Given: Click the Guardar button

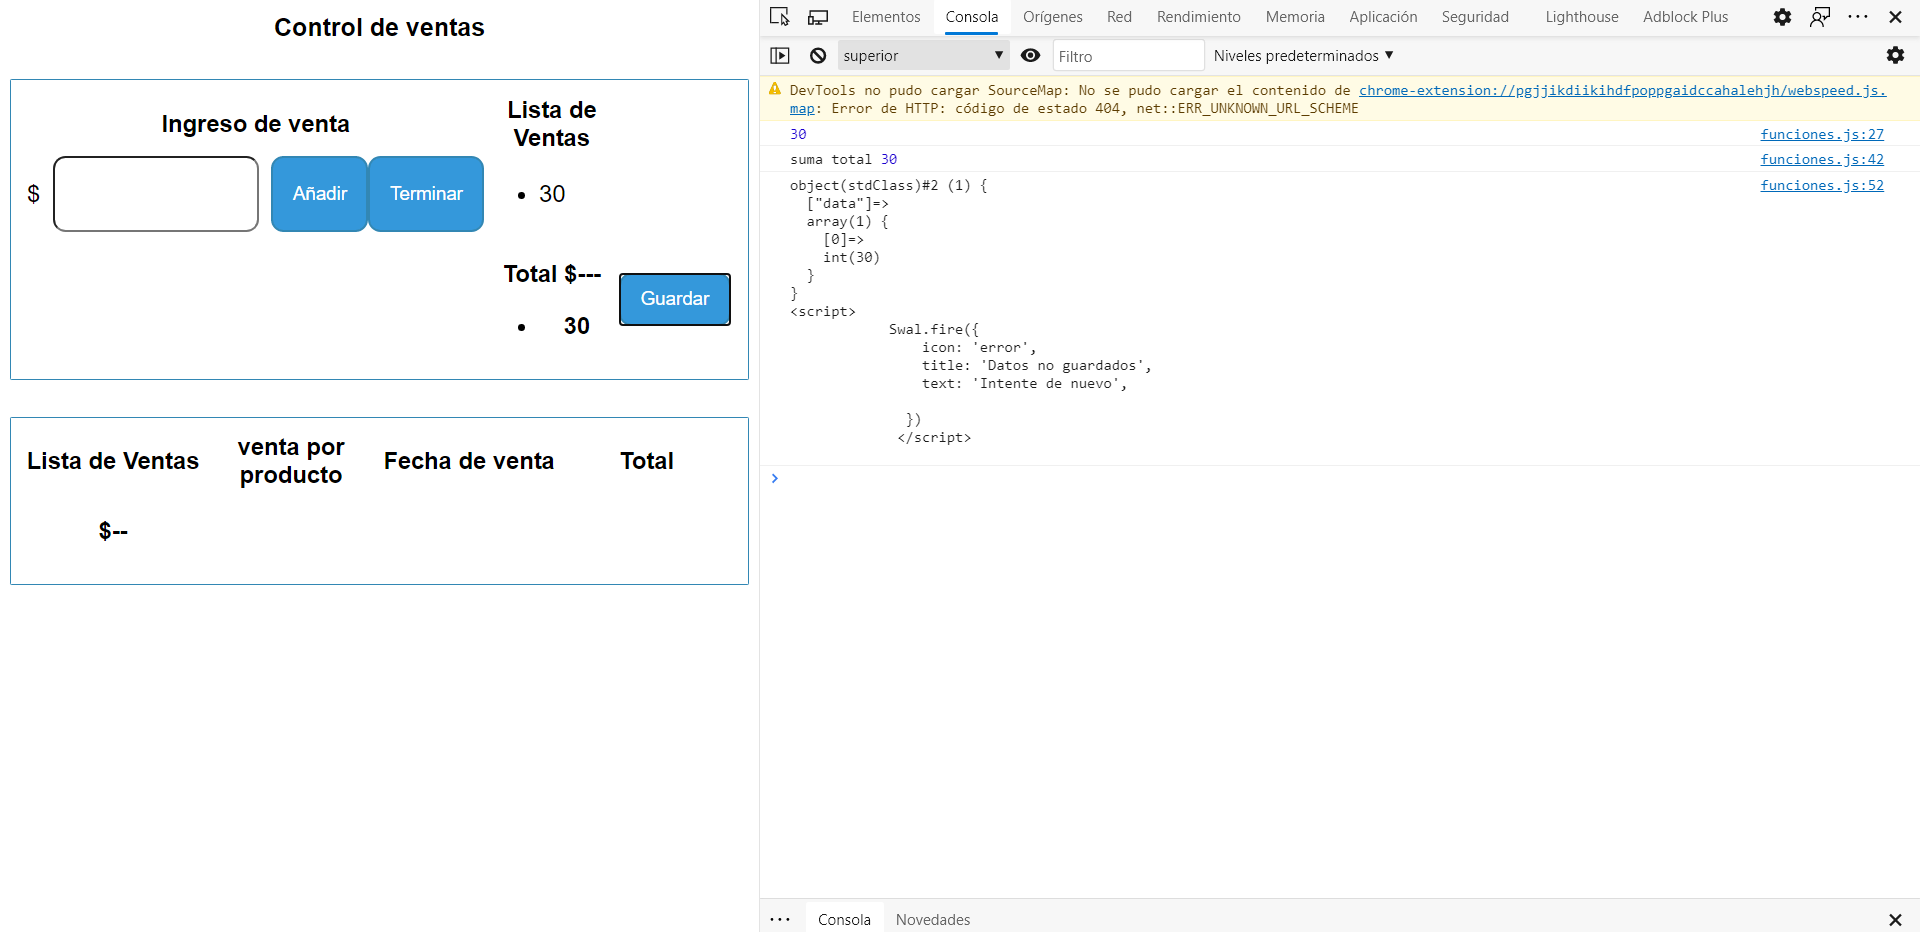Looking at the screenshot, I should [x=675, y=299].
